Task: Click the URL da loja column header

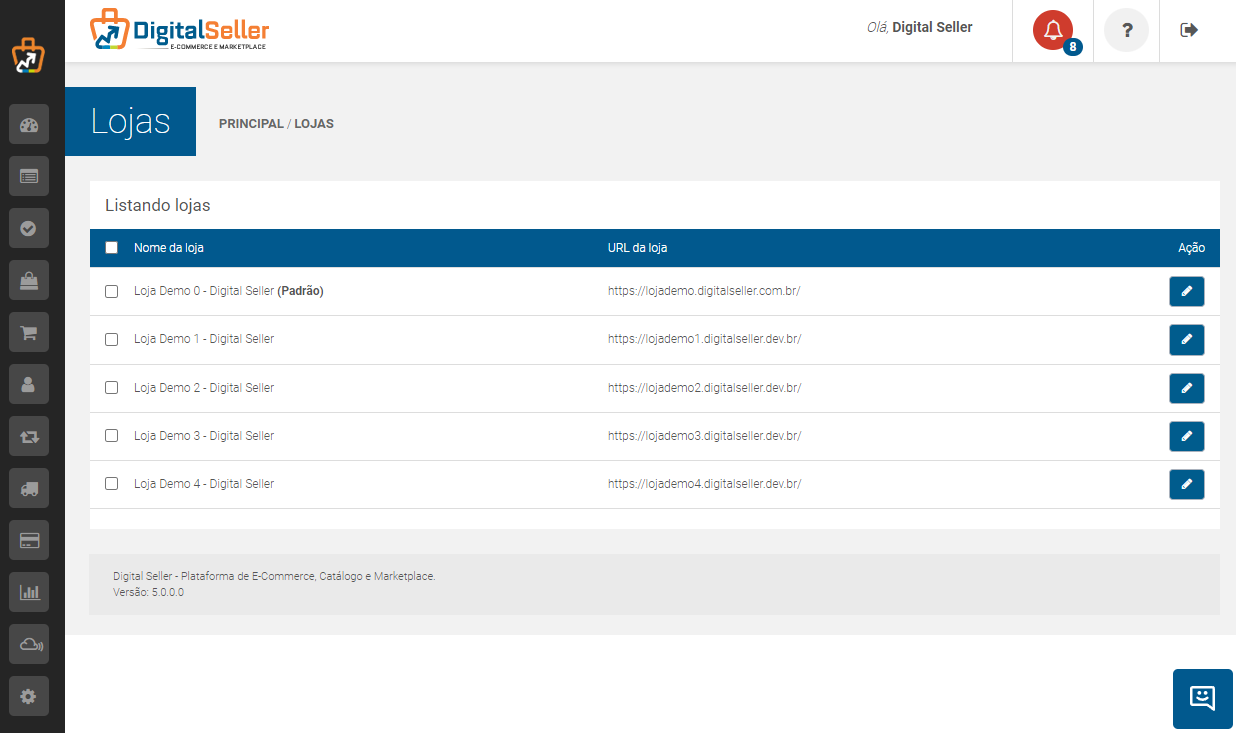Action: click(637, 248)
